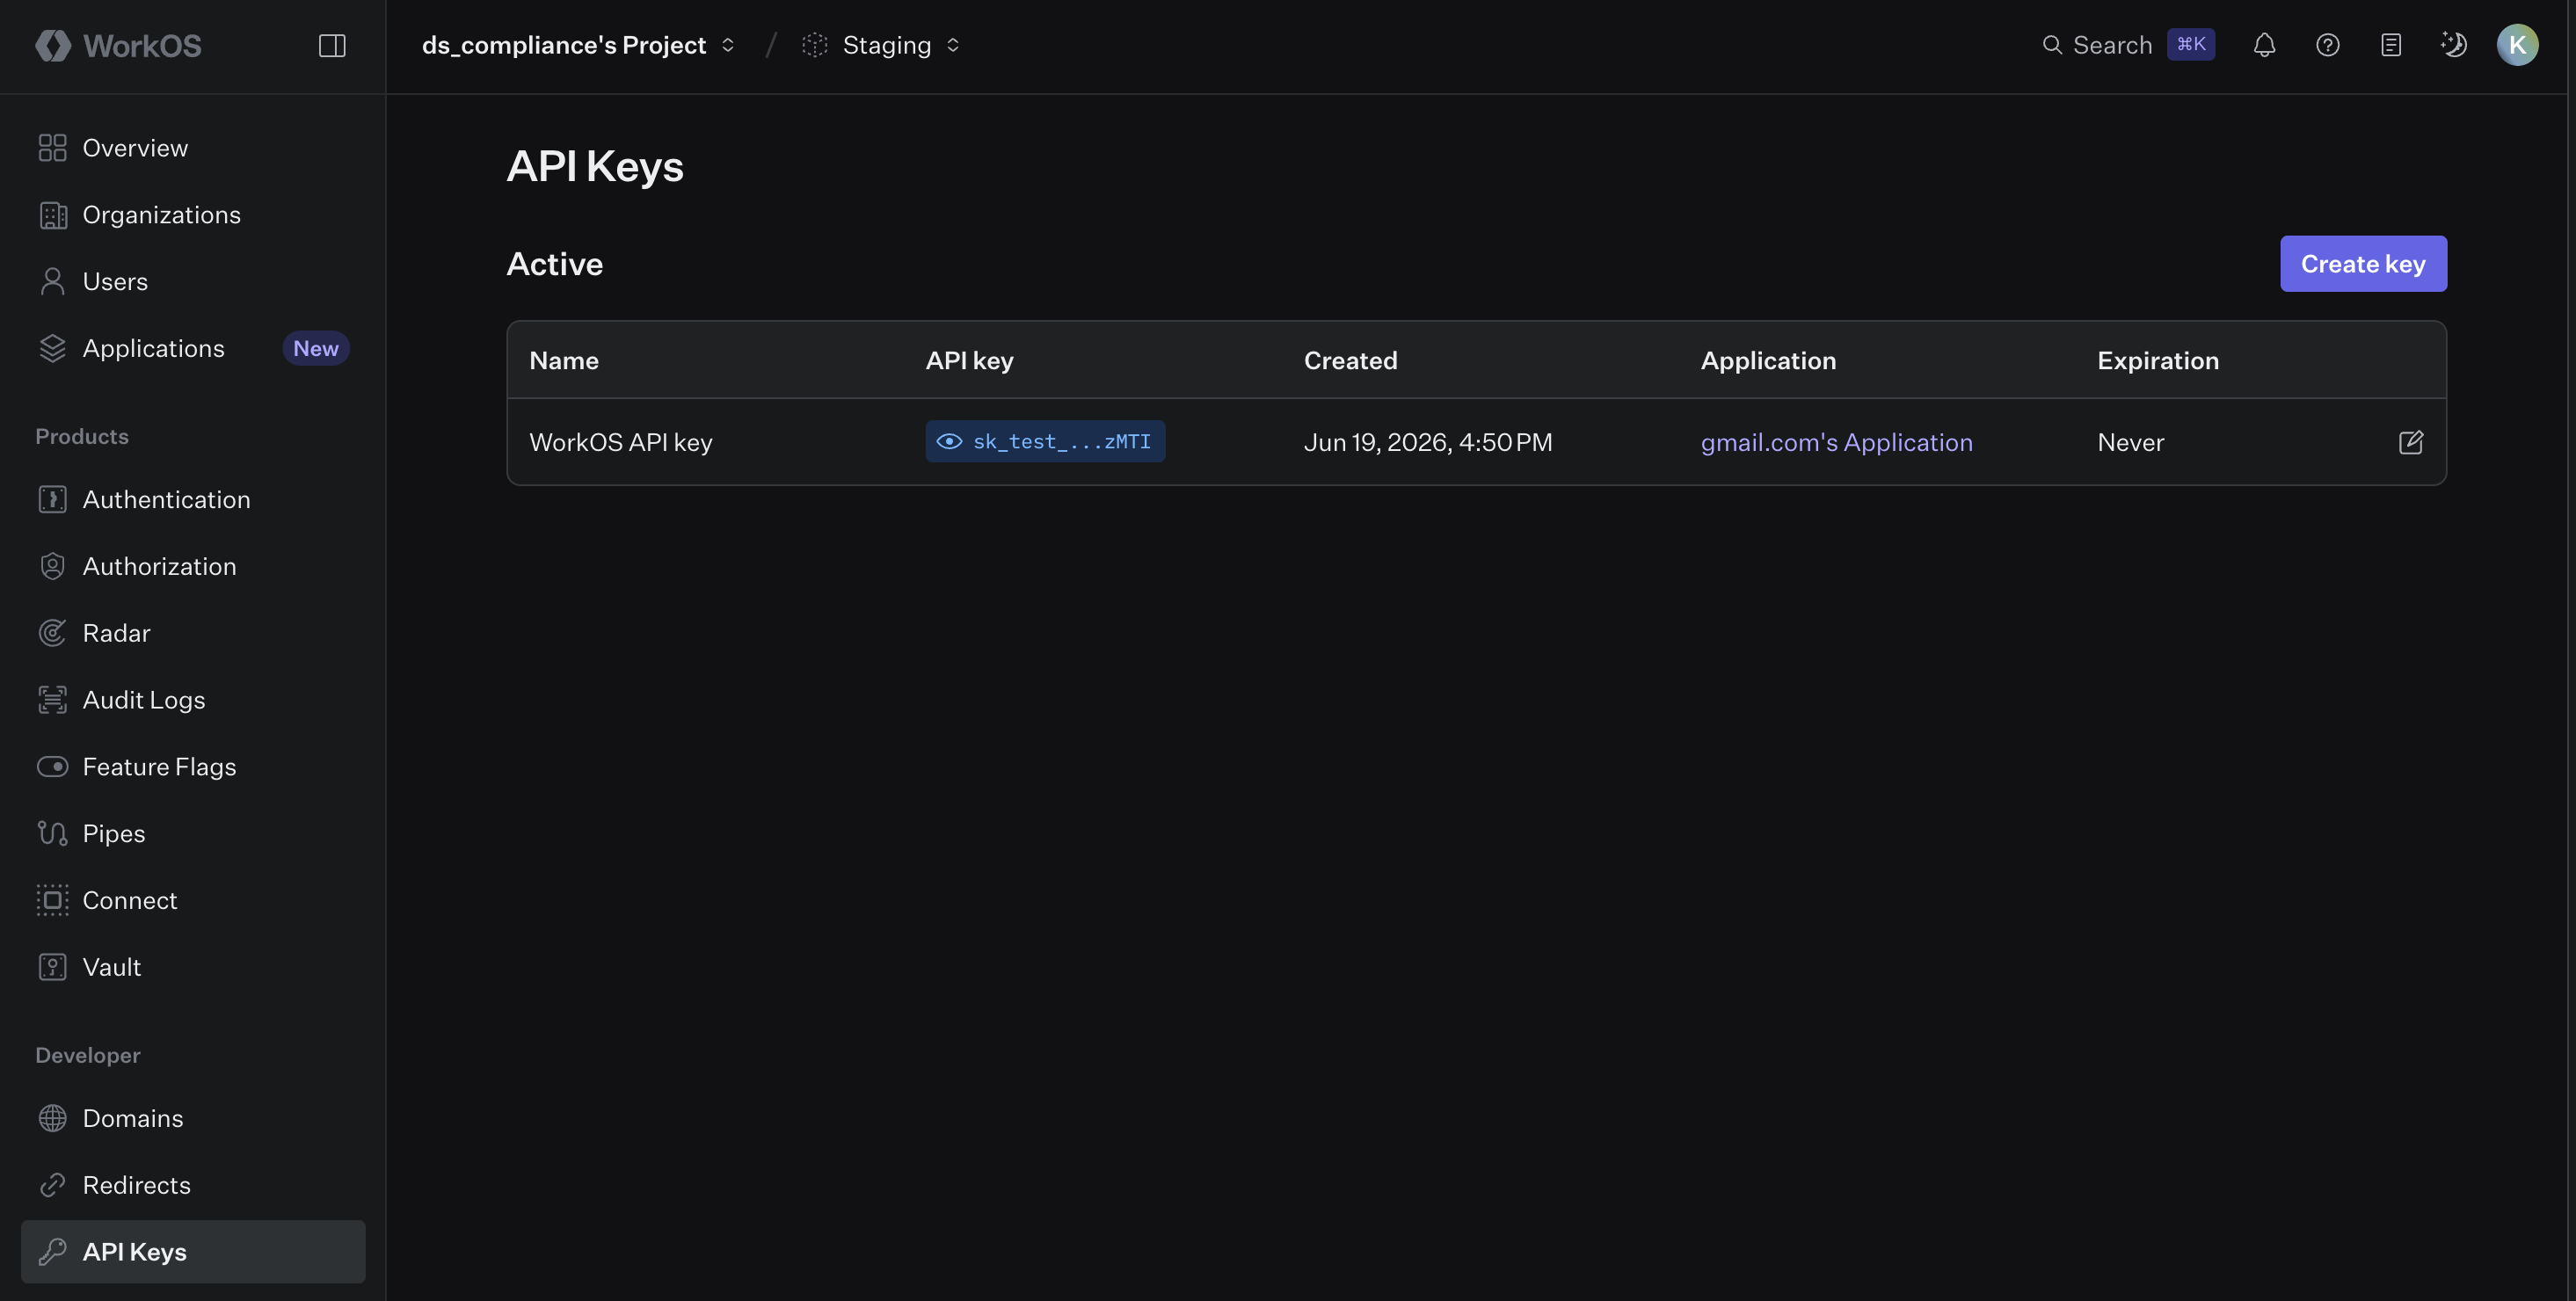Open Feature Flags in sidebar

[193, 767]
